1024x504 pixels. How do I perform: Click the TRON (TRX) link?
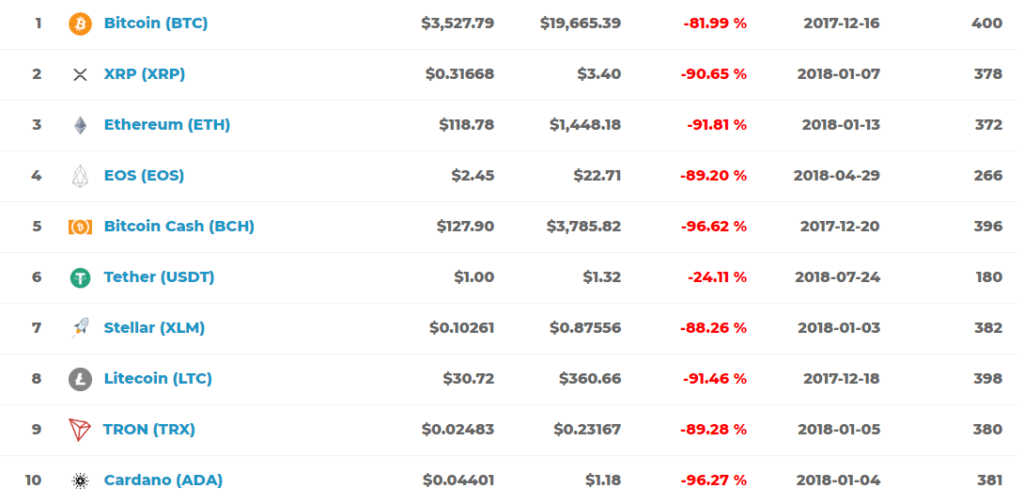(149, 430)
